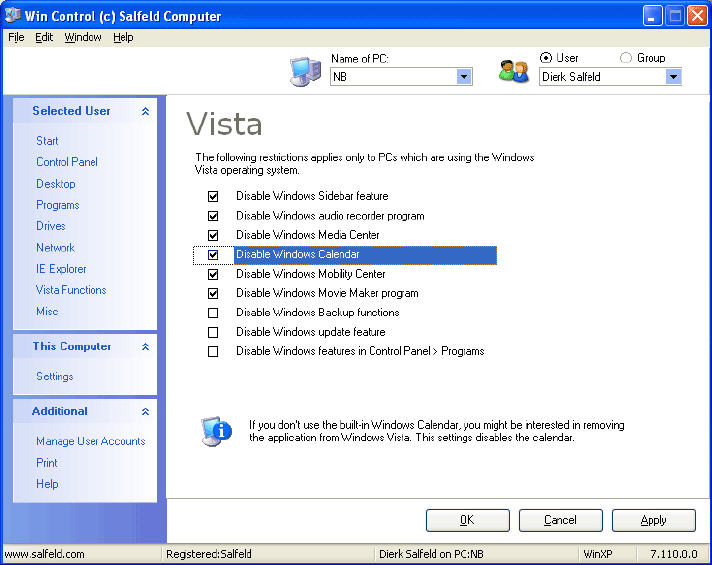Open Vista Functions in sidebar
Image resolution: width=712 pixels, height=565 pixels.
pos(71,290)
